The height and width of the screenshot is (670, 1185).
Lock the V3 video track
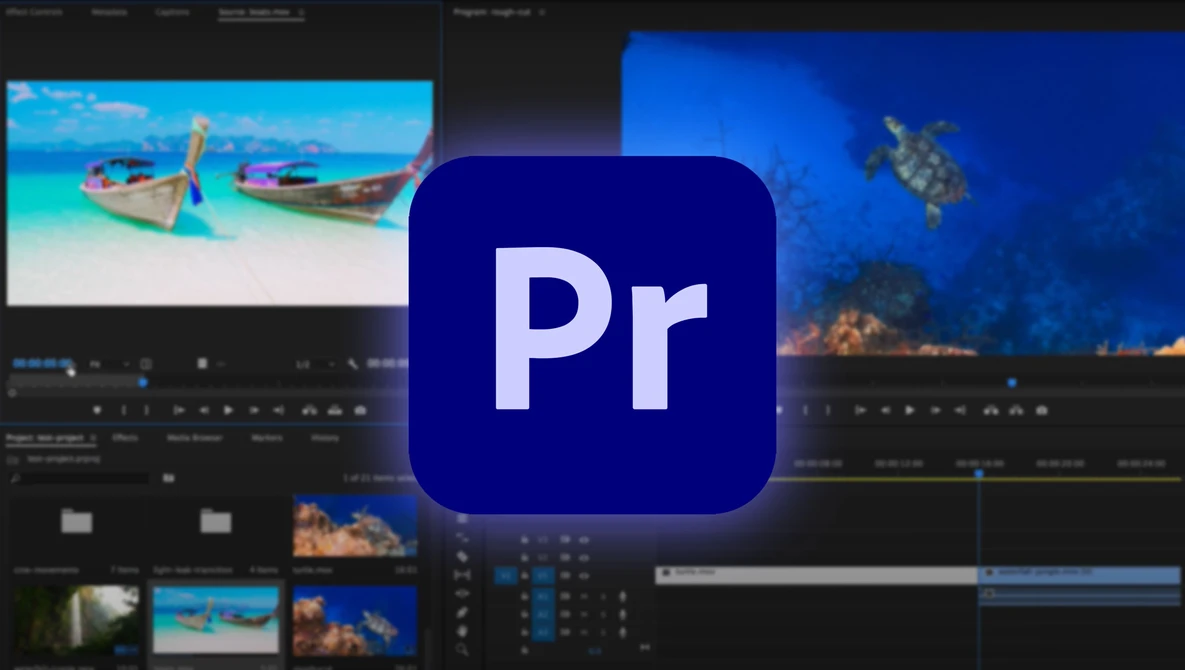(524, 540)
